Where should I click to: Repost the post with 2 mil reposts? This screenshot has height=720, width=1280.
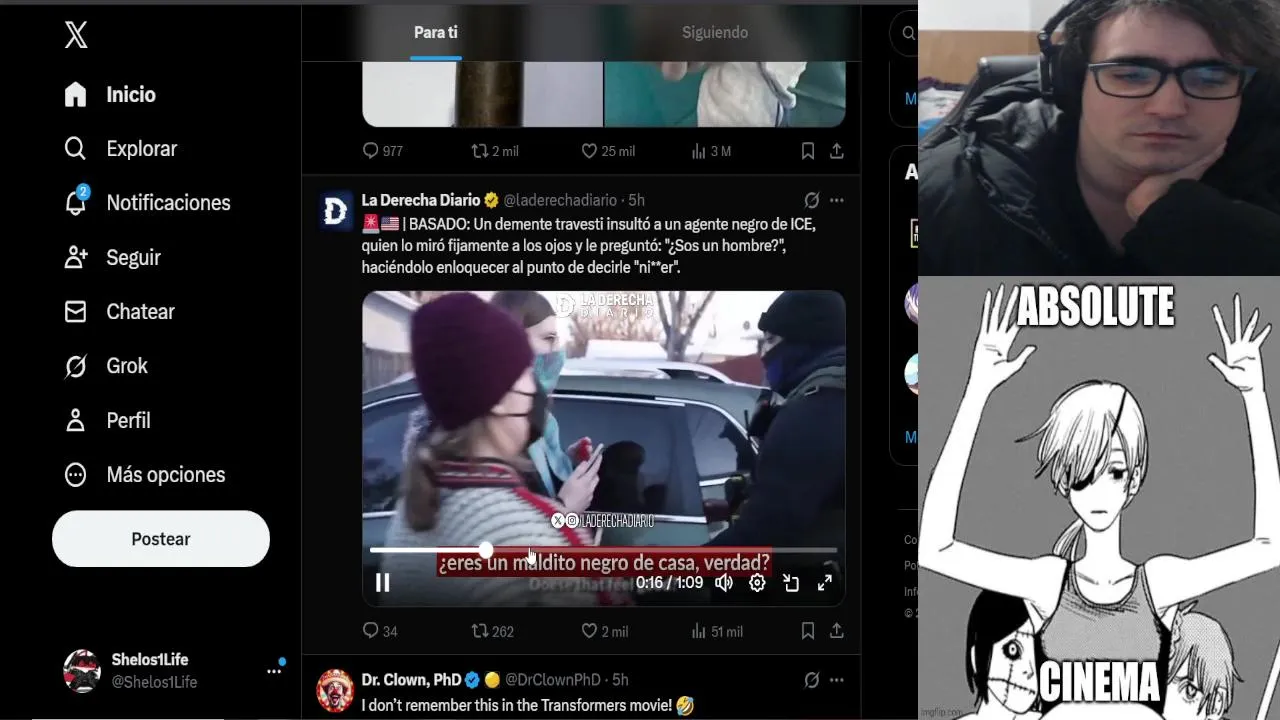pyautogui.click(x=496, y=151)
